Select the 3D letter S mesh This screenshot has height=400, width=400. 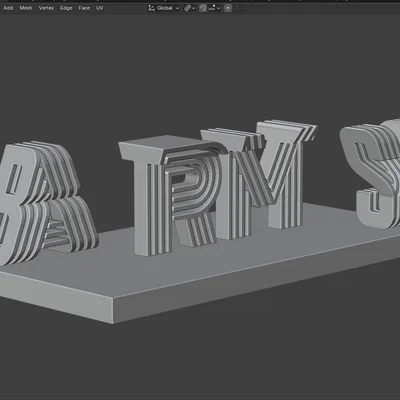pos(373,173)
